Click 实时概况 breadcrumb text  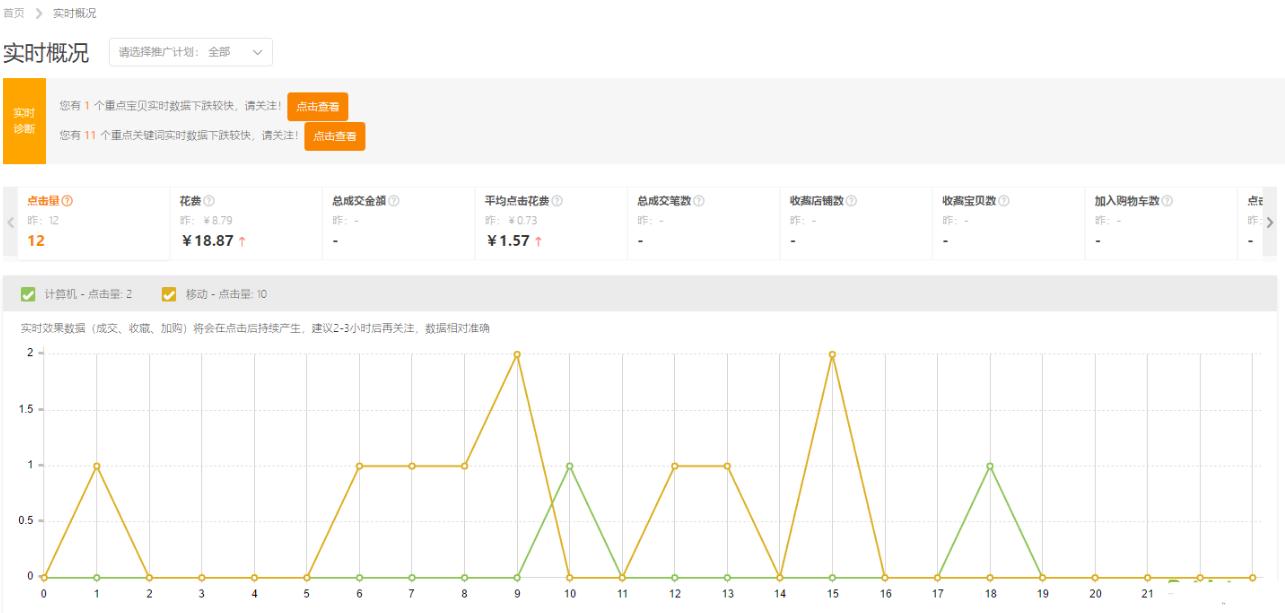click(x=75, y=13)
